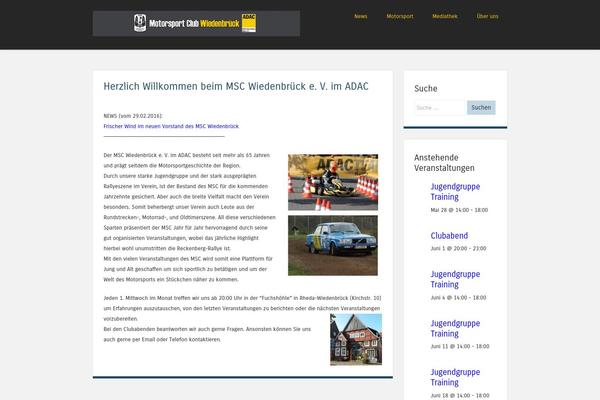Viewport: 600px width, 400px height.
Task: Open the Über uns menu item
Action: click(488, 16)
